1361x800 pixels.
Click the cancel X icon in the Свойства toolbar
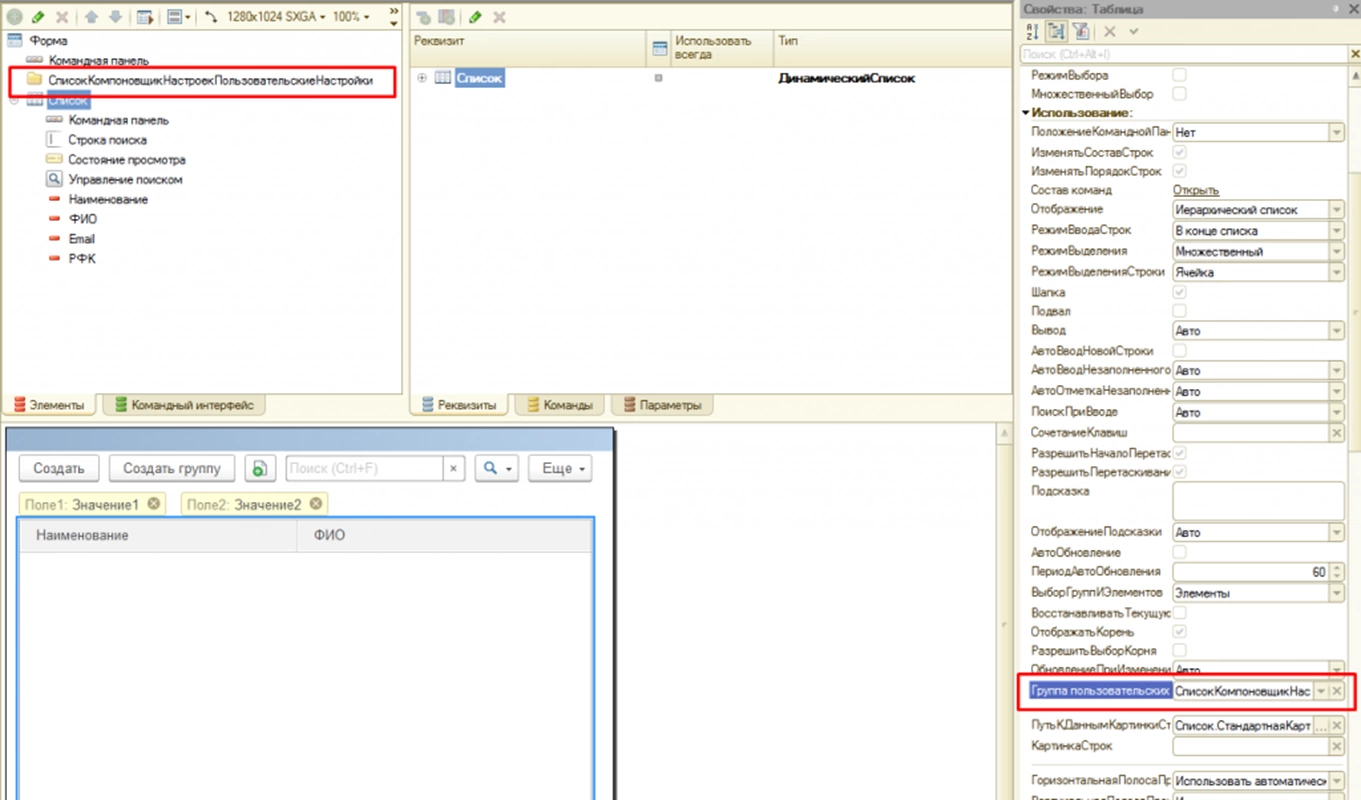[1110, 32]
